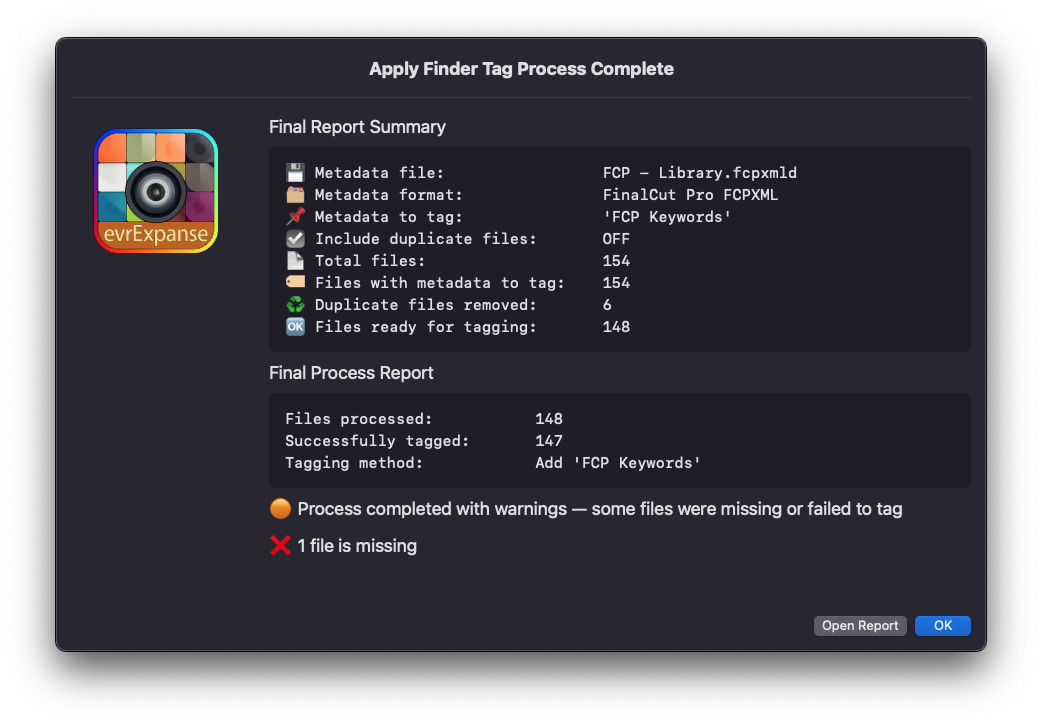The image size is (1042, 725).
Task: Click the Successfully tagged count 147
Action: (549, 441)
